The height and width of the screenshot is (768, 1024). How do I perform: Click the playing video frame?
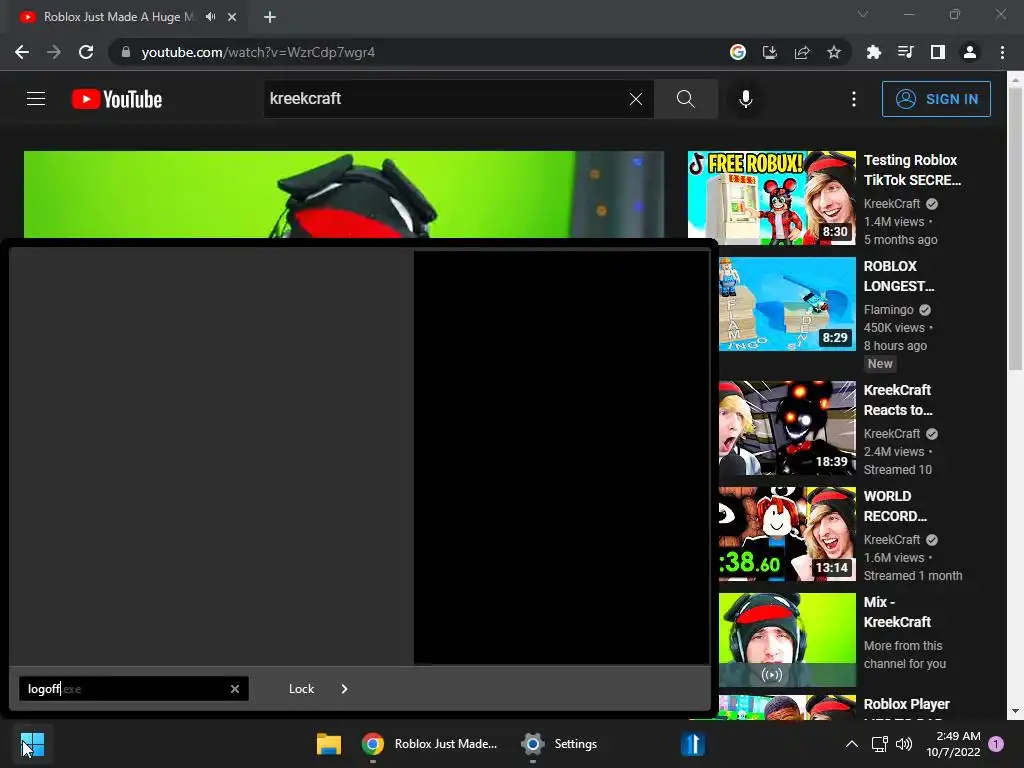click(344, 195)
